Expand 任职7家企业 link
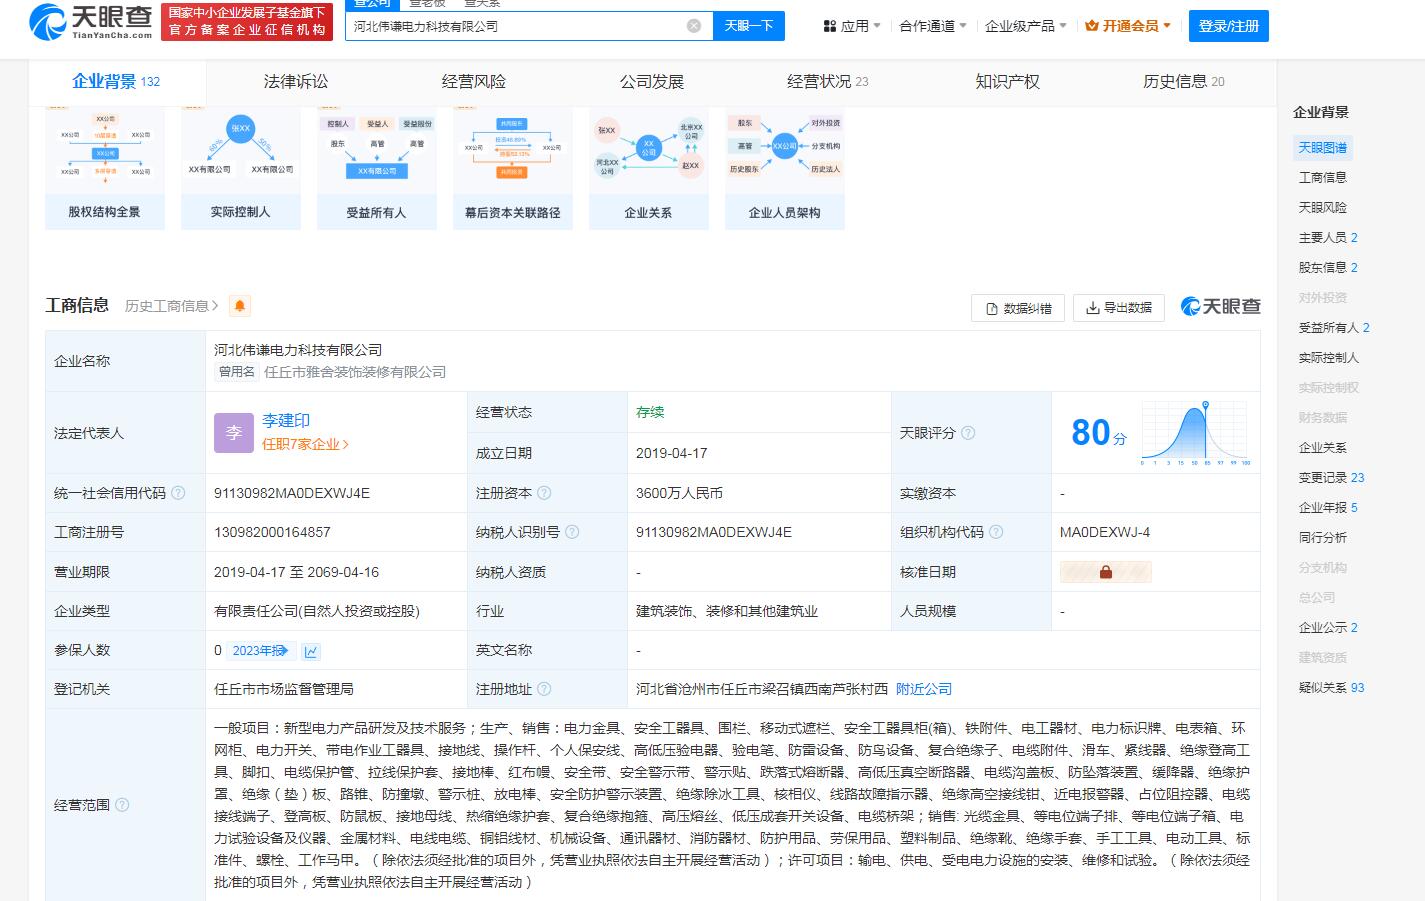 click(305, 444)
